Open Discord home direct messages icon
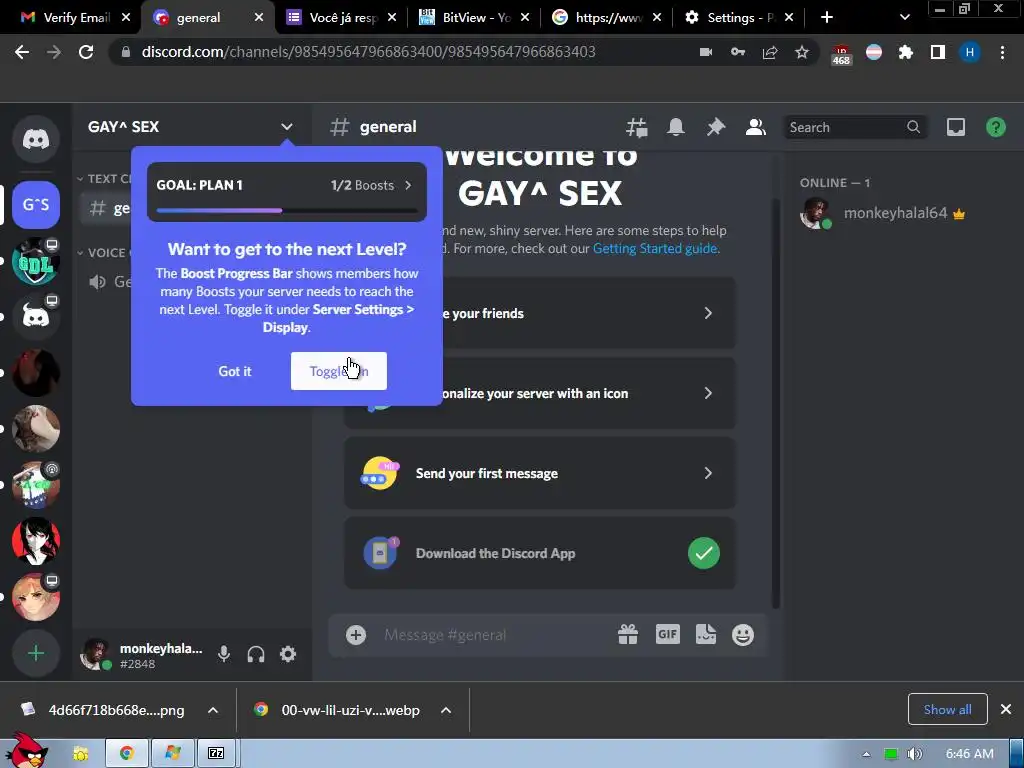The width and height of the screenshot is (1024, 768). [x=36, y=139]
